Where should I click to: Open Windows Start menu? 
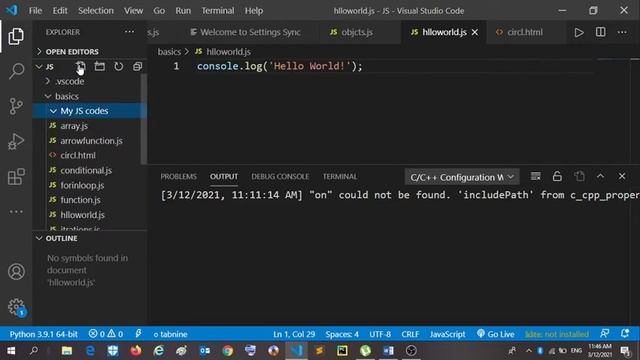(x=11, y=351)
